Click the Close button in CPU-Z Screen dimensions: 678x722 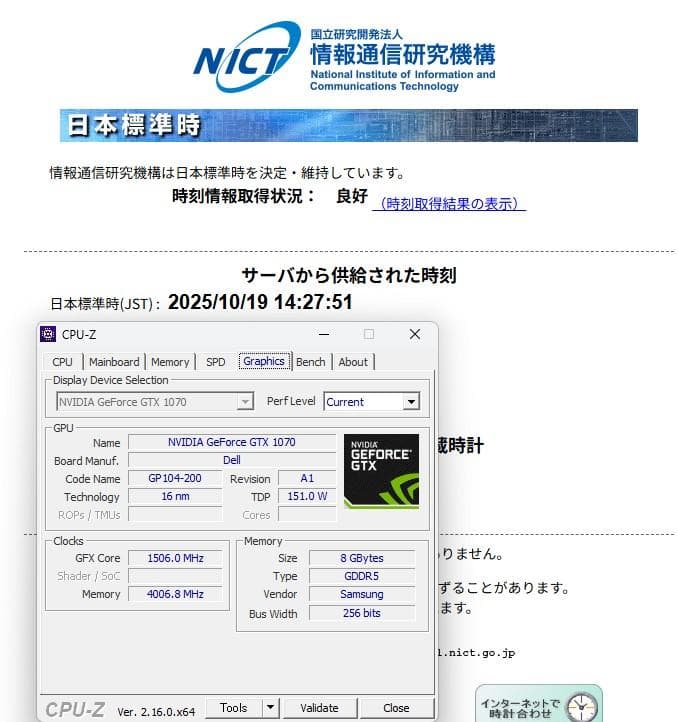coord(396,708)
